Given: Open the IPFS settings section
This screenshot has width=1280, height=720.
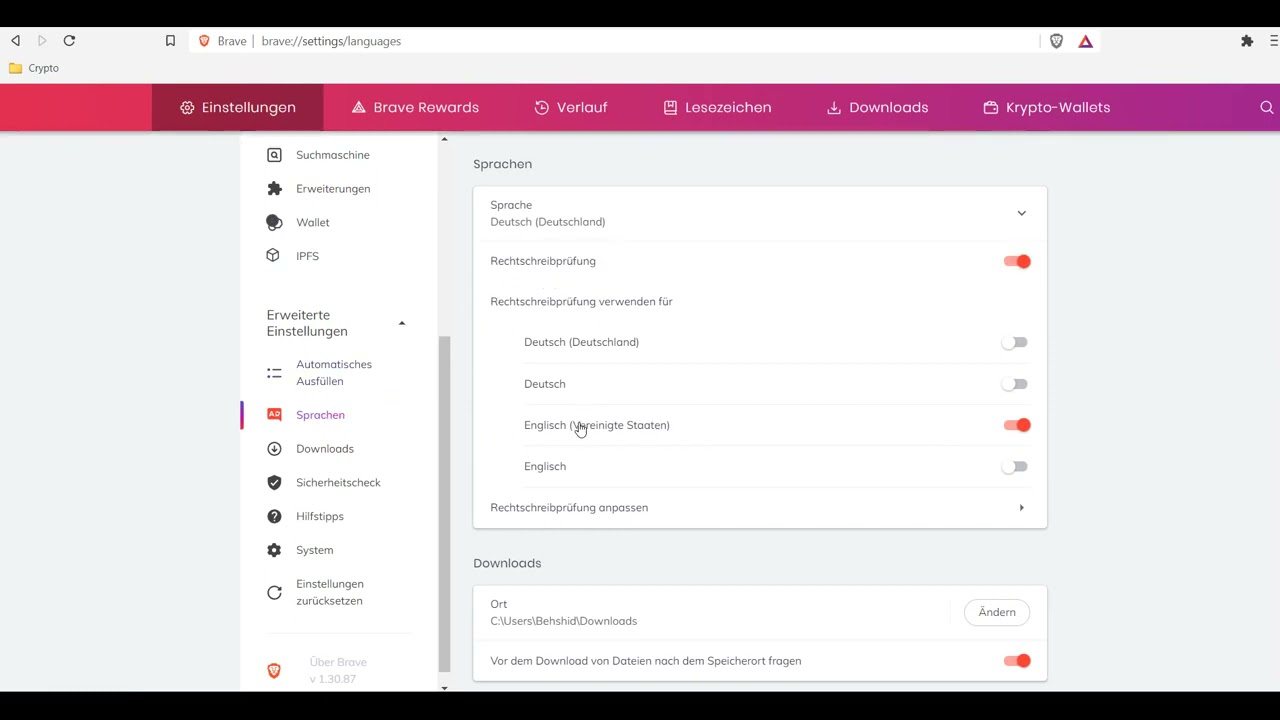Looking at the screenshot, I should [307, 256].
